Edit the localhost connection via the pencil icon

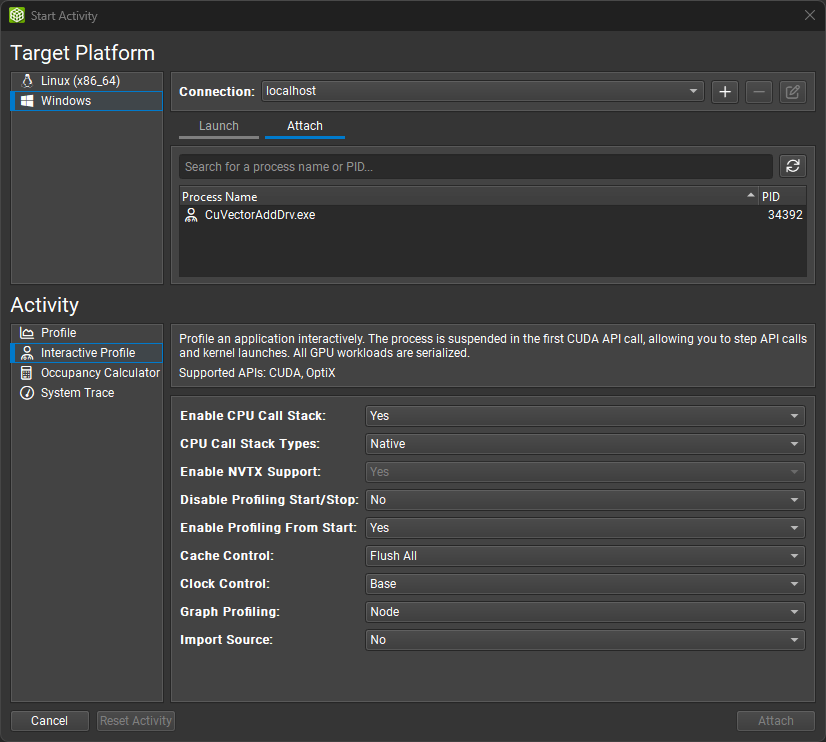tap(792, 91)
